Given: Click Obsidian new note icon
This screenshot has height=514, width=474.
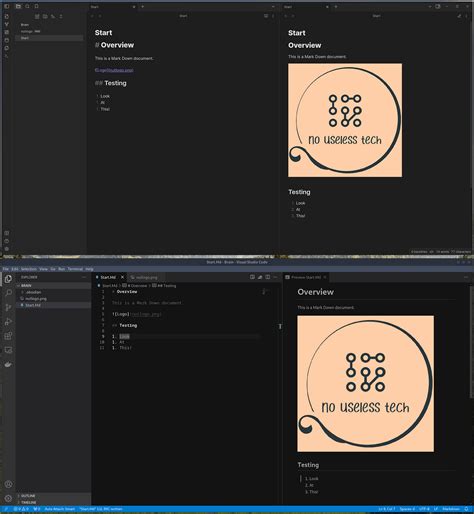Looking at the screenshot, I should point(37,16).
